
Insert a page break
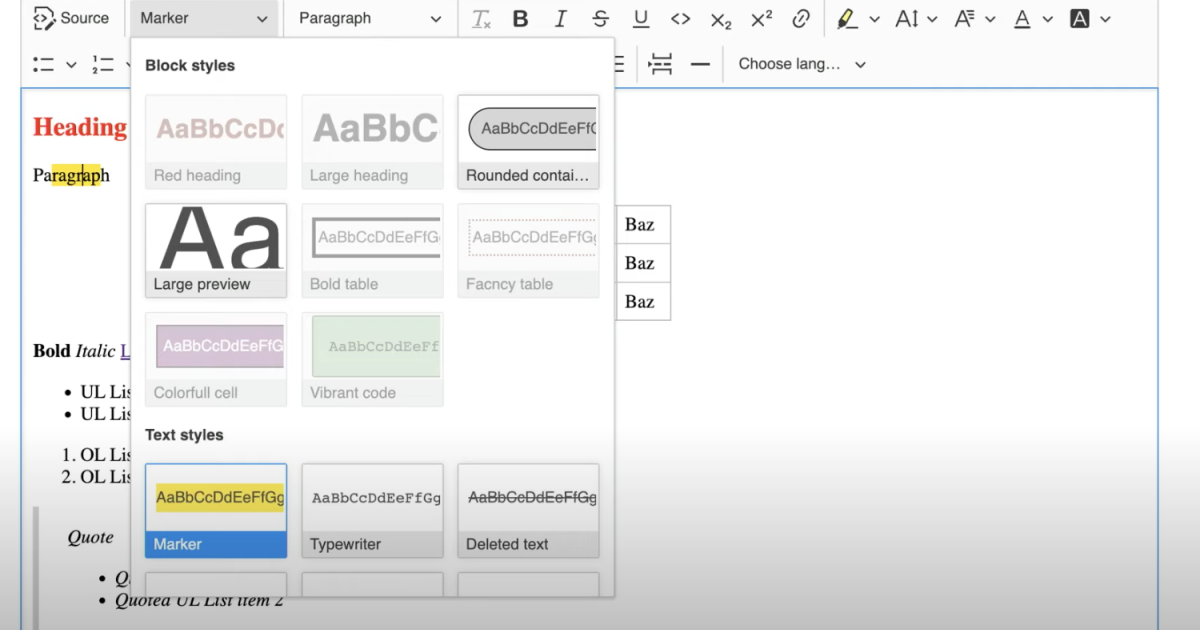pyautogui.click(x=660, y=64)
